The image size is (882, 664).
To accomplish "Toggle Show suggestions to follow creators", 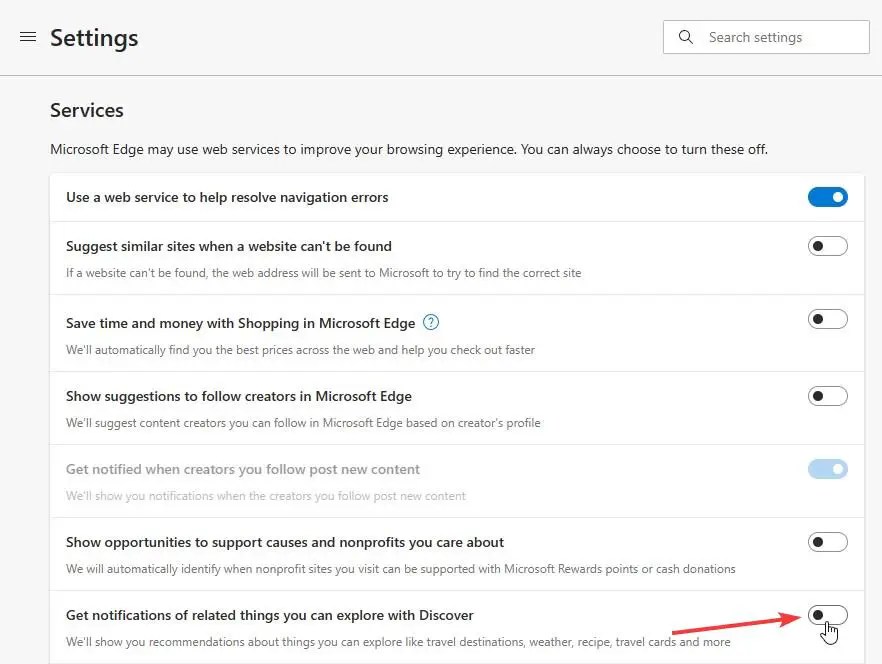I will (x=827, y=396).
